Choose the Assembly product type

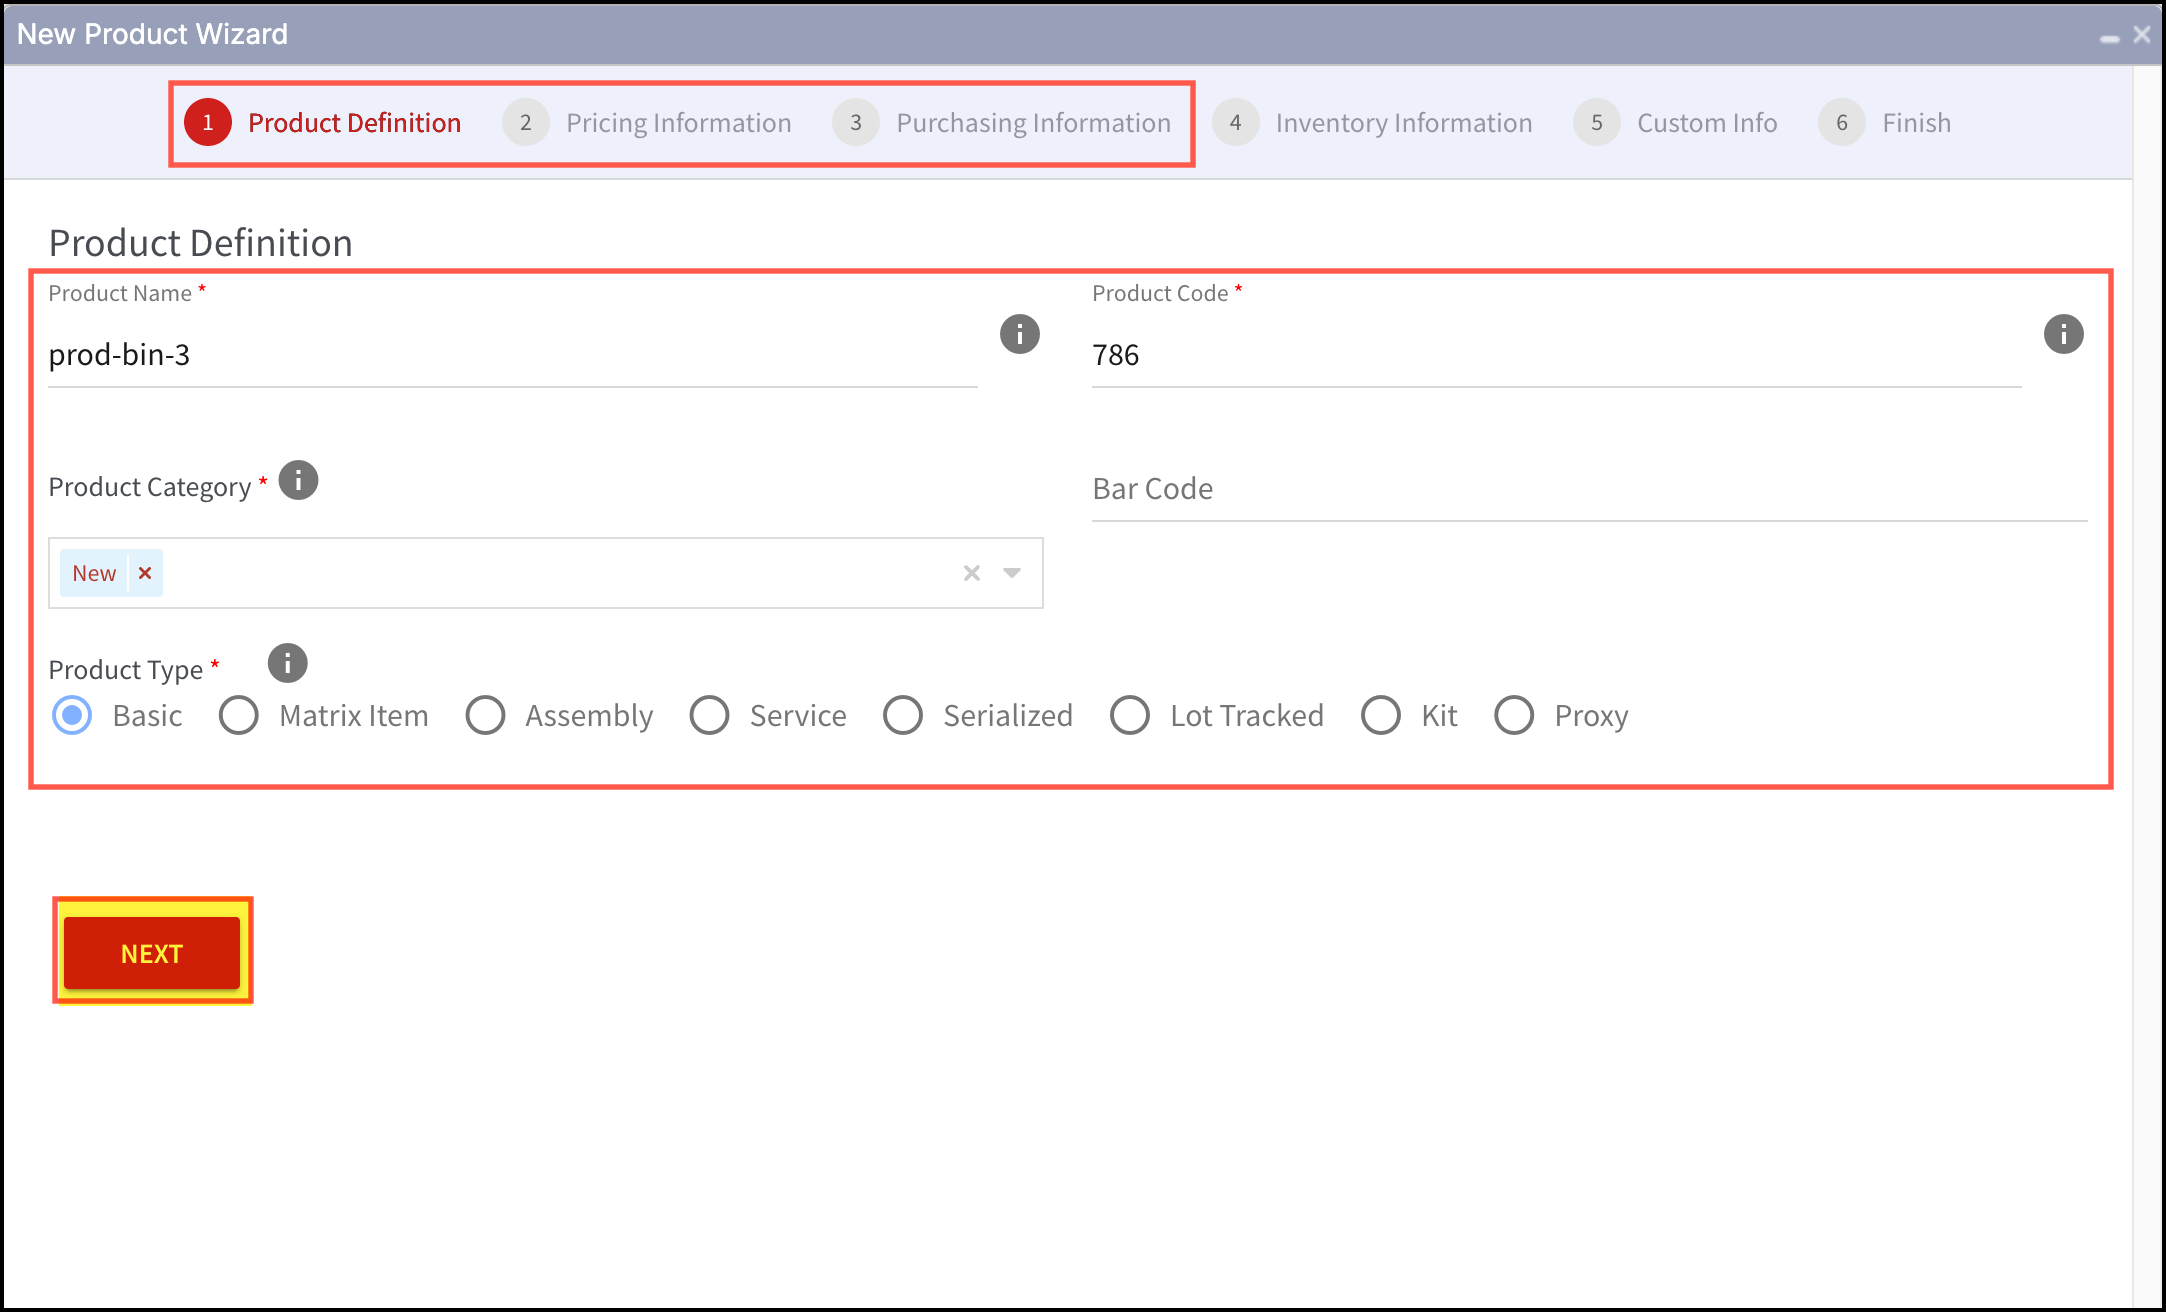coord(485,715)
